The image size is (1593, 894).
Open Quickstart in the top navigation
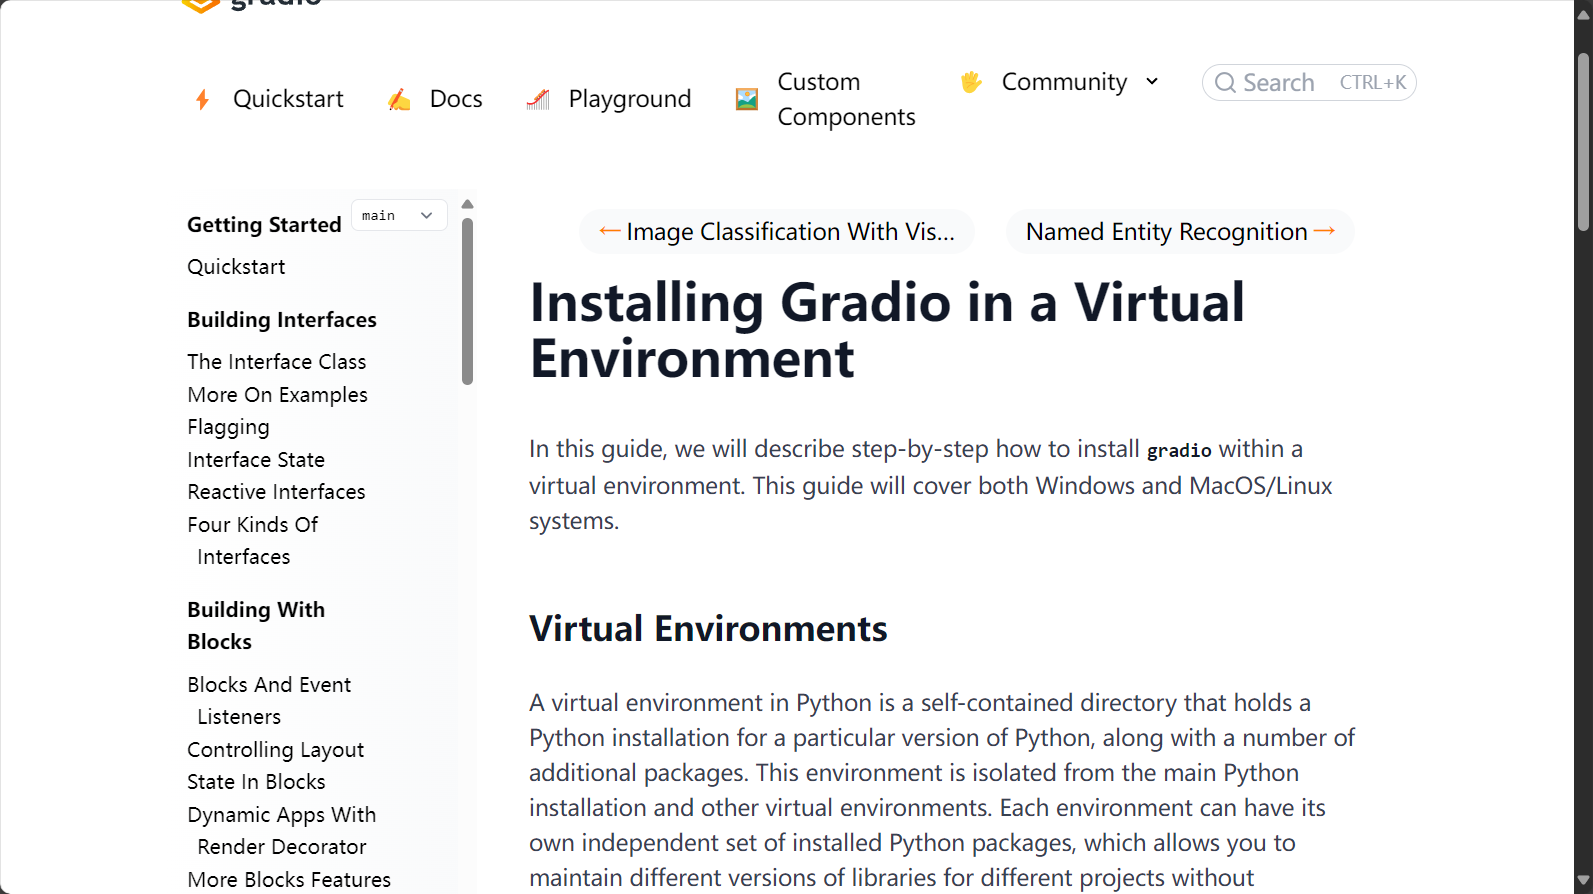point(288,99)
